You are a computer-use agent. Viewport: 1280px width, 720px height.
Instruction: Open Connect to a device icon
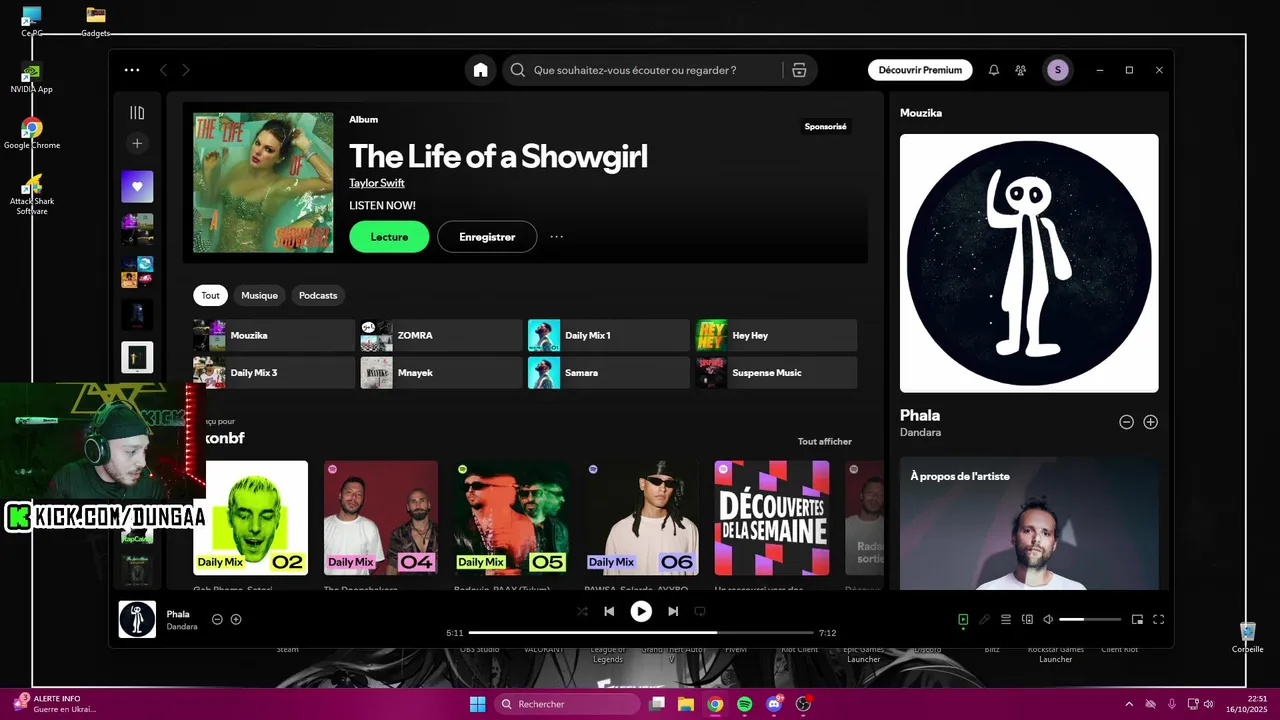1027,619
